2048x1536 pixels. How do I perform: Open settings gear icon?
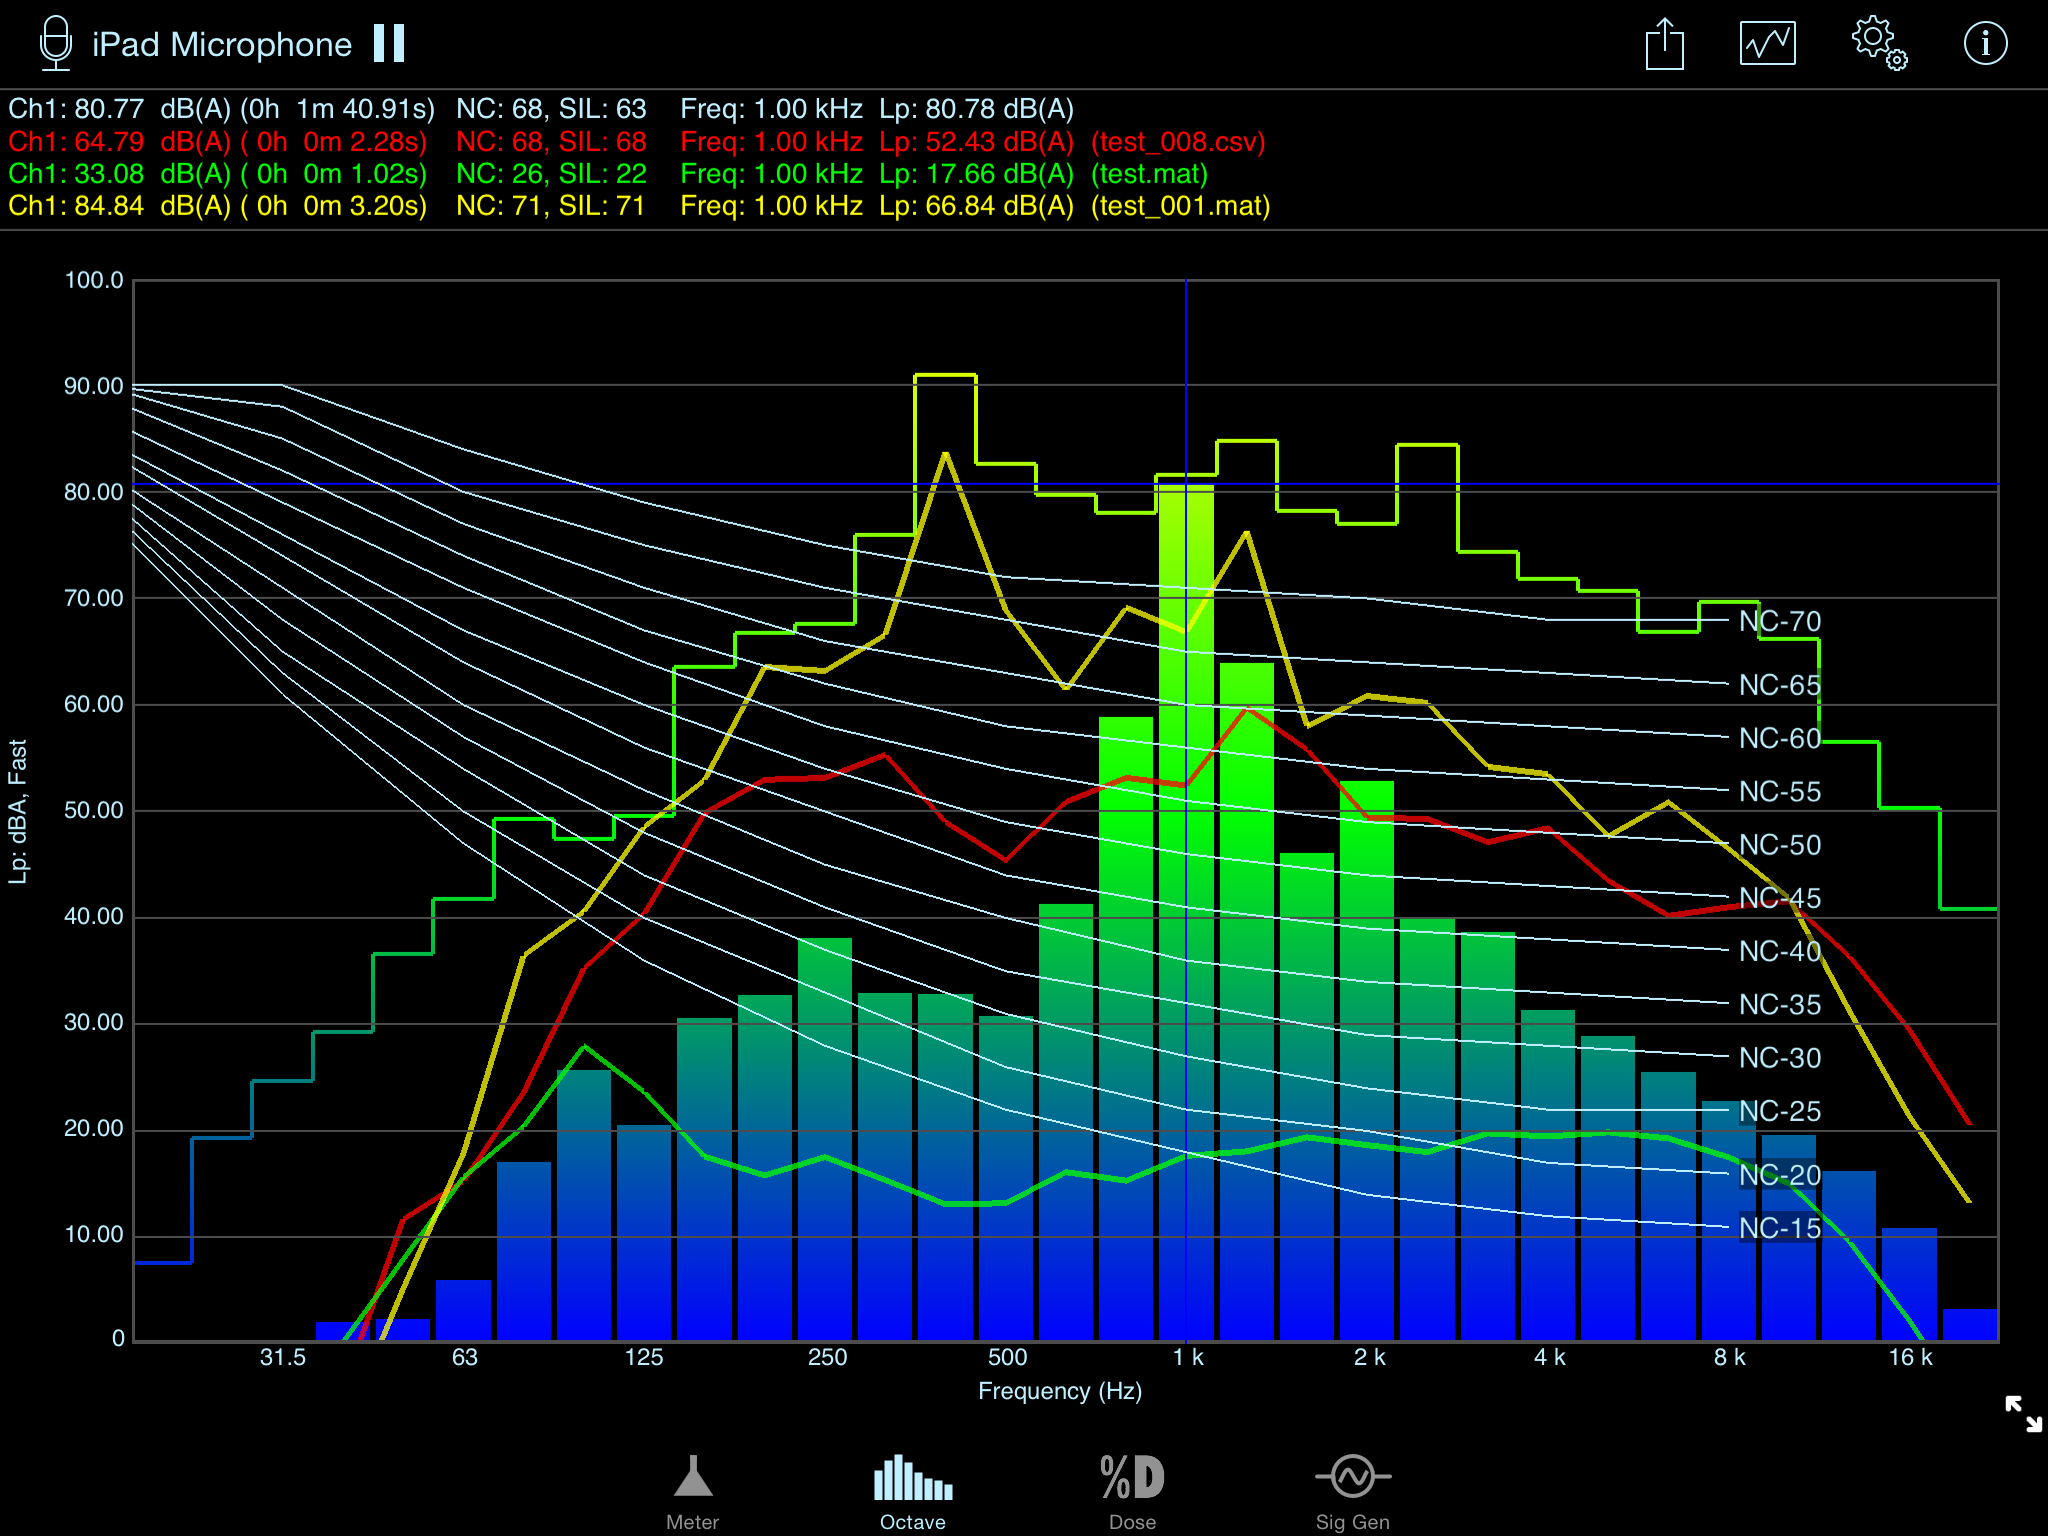(x=1878, y=44)
